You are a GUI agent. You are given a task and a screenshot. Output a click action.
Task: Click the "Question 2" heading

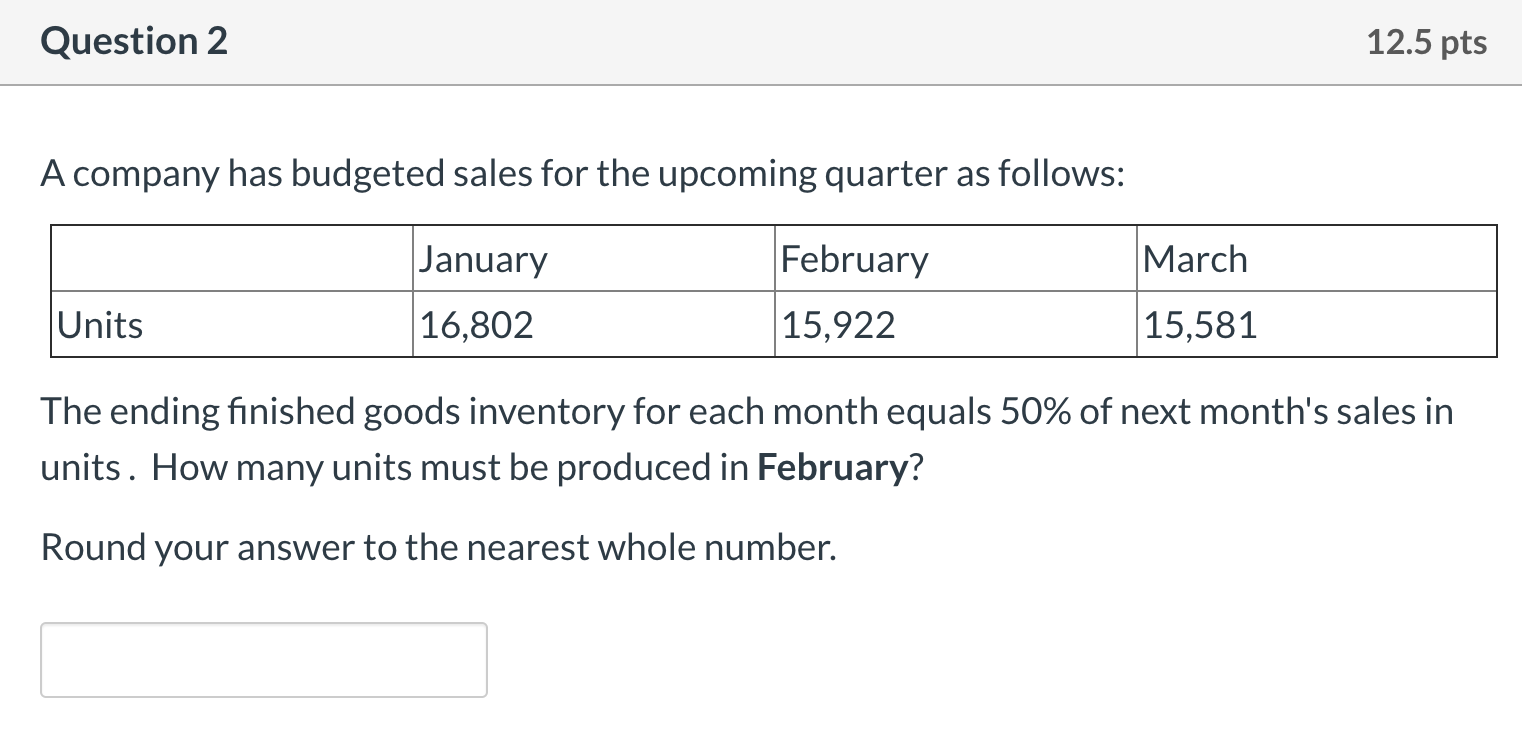point(134,42)
